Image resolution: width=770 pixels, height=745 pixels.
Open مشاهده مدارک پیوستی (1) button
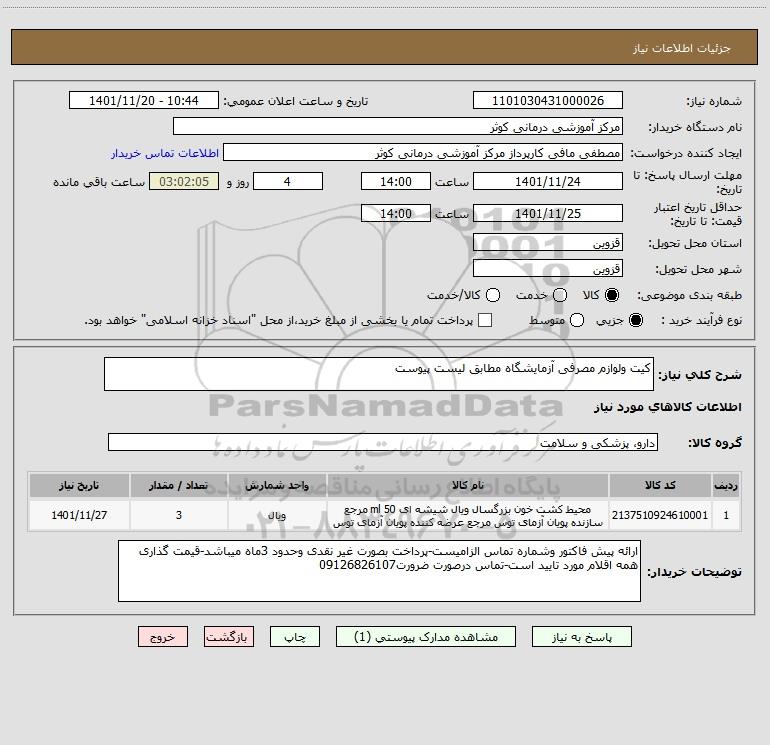pos(426,637)
